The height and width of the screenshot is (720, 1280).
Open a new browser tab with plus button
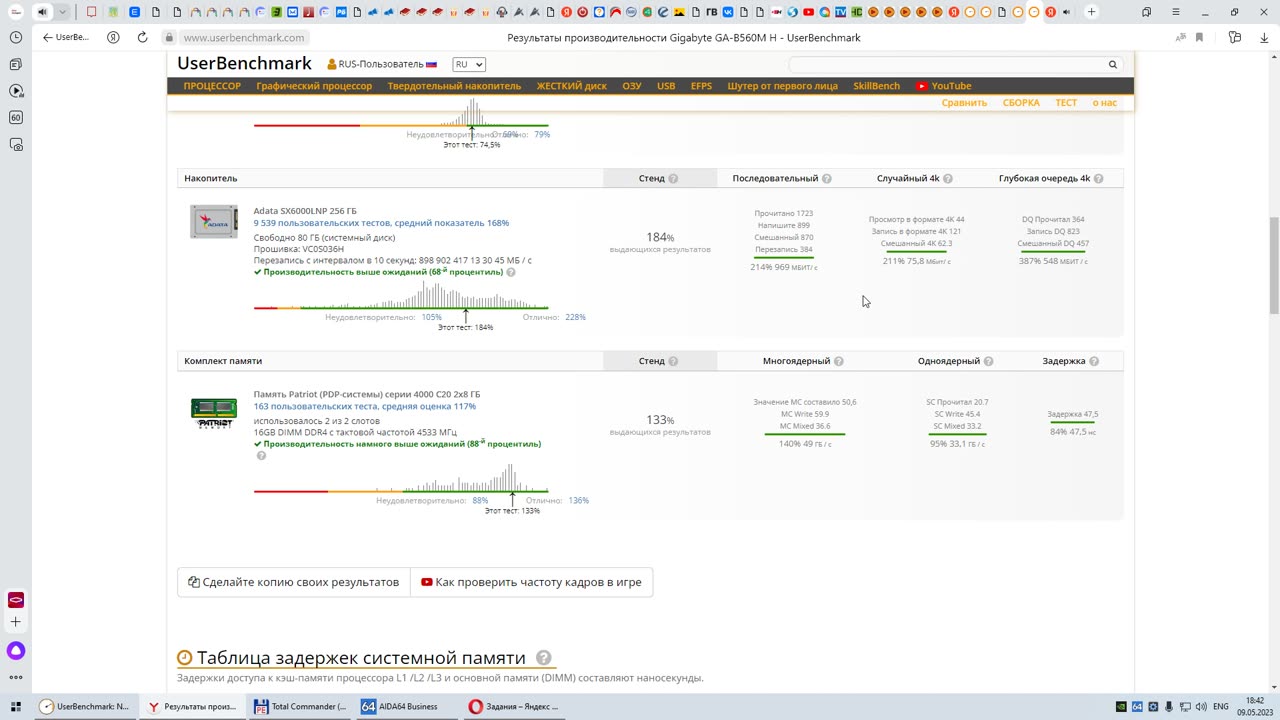pos(1091,12)
